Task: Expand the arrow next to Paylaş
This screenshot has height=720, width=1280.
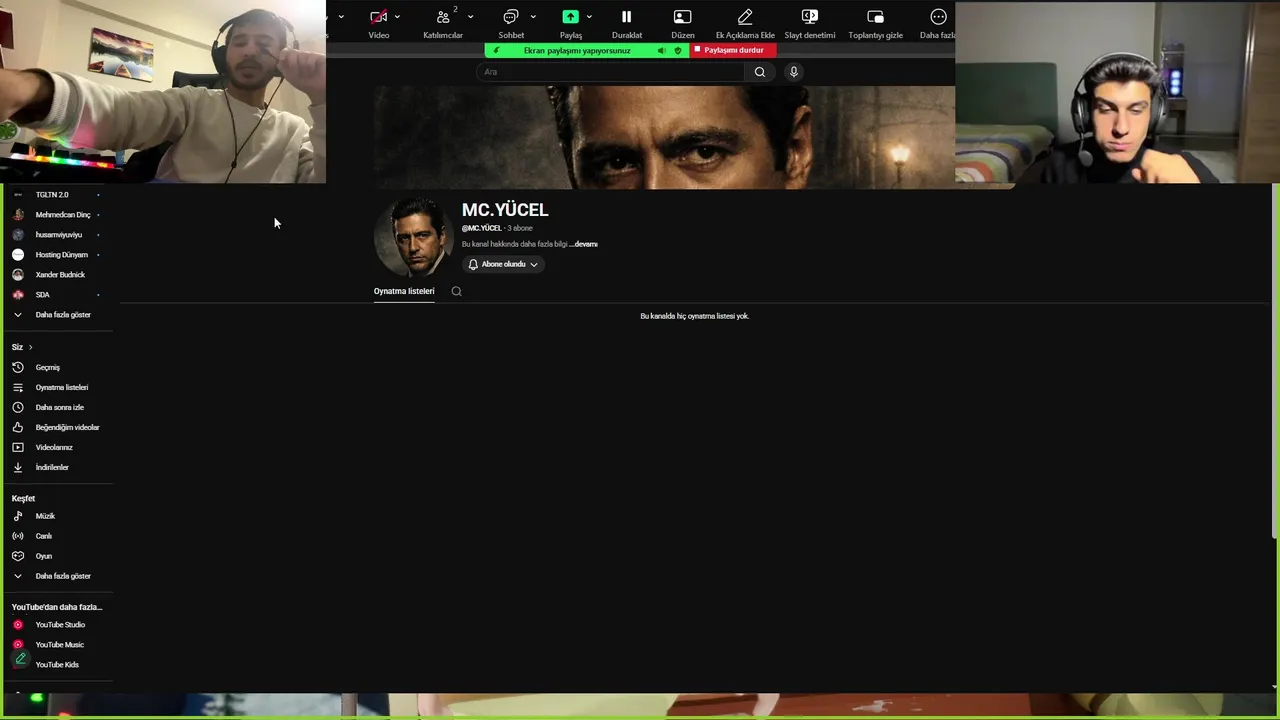Action: click(x=589, y=17)
